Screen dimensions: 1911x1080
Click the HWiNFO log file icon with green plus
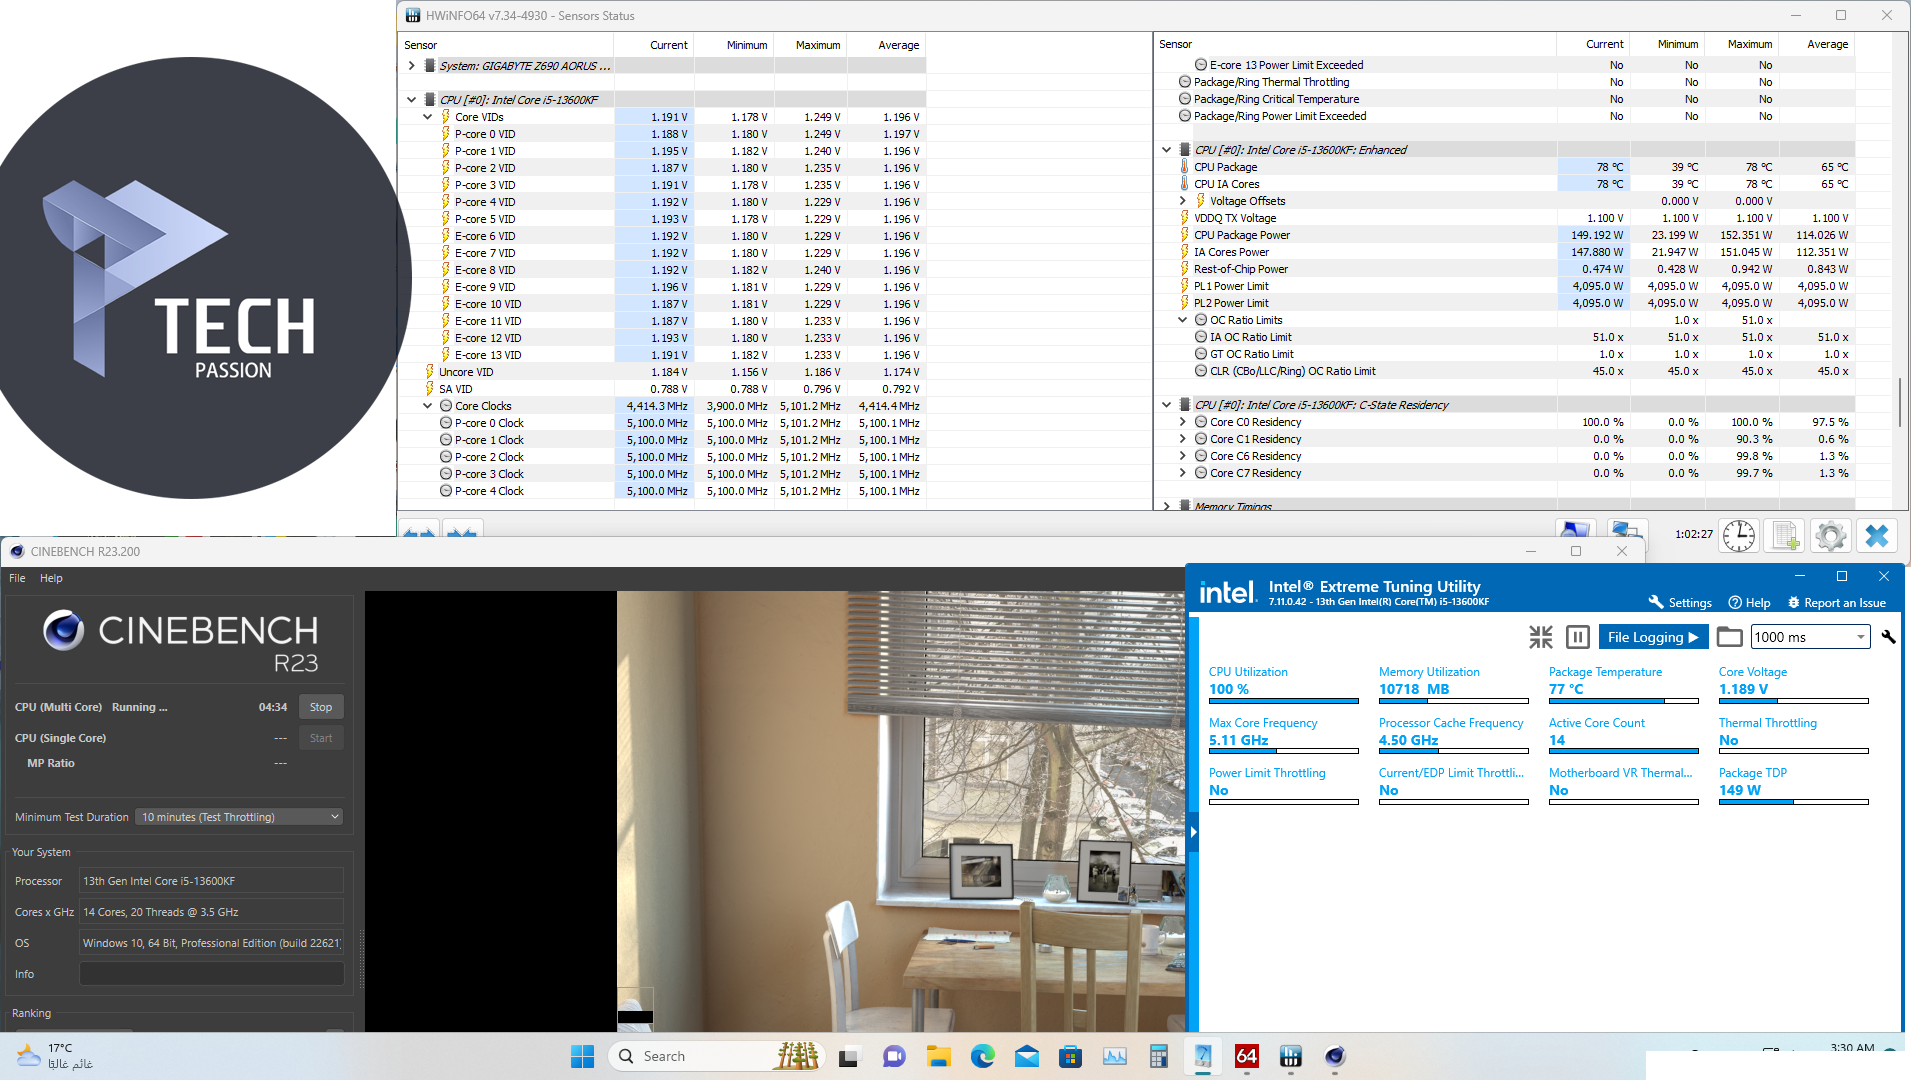point(1785,536)
